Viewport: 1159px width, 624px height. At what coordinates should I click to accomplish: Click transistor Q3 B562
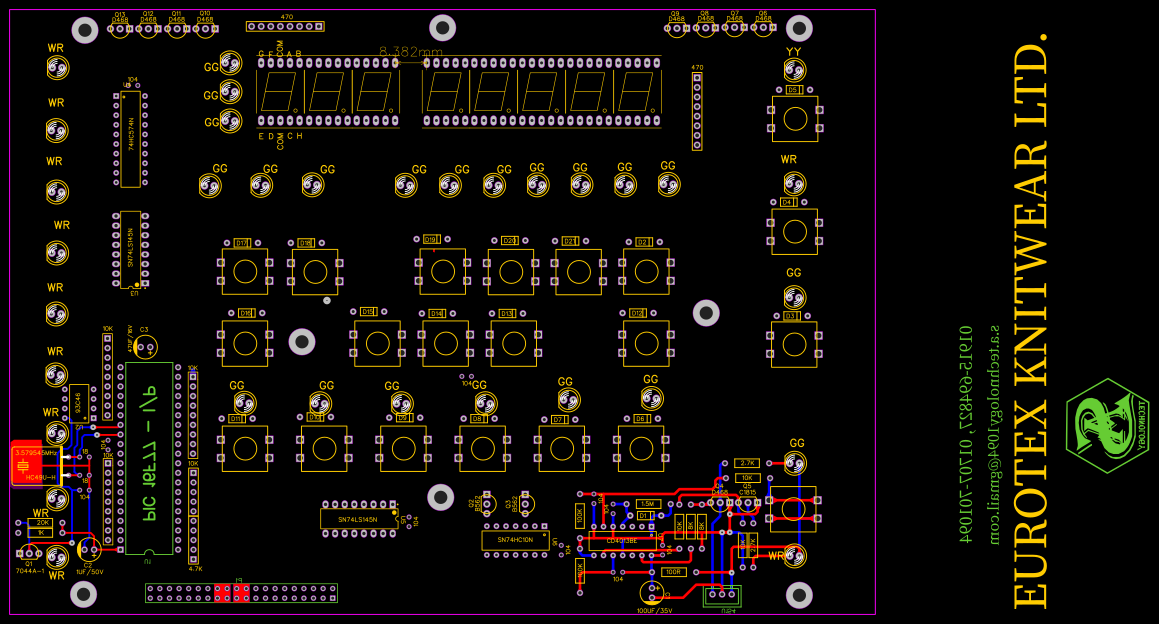526,503
